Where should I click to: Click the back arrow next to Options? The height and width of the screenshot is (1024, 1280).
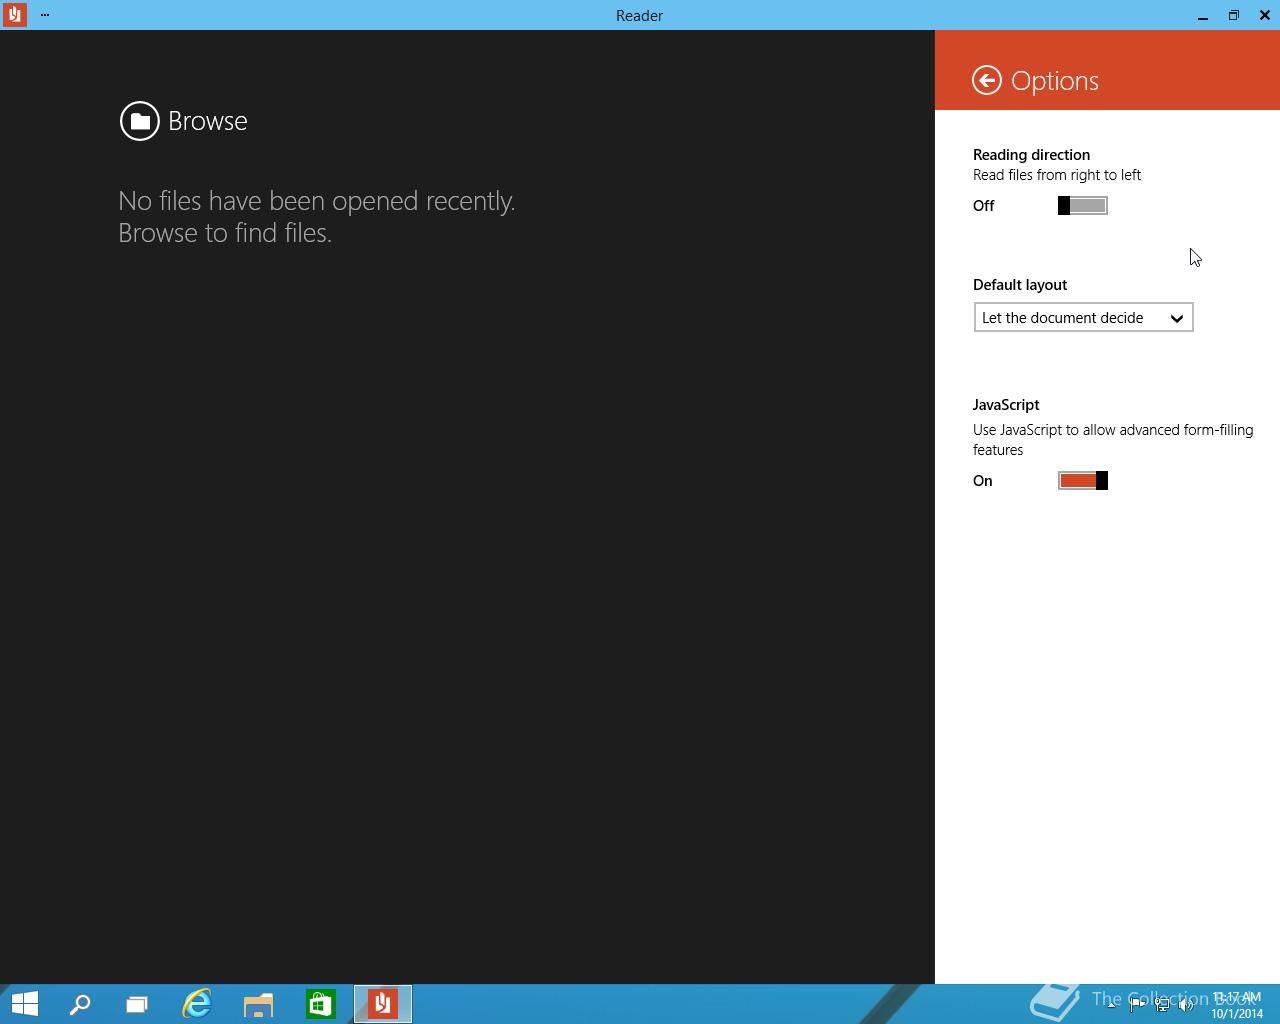987,81
